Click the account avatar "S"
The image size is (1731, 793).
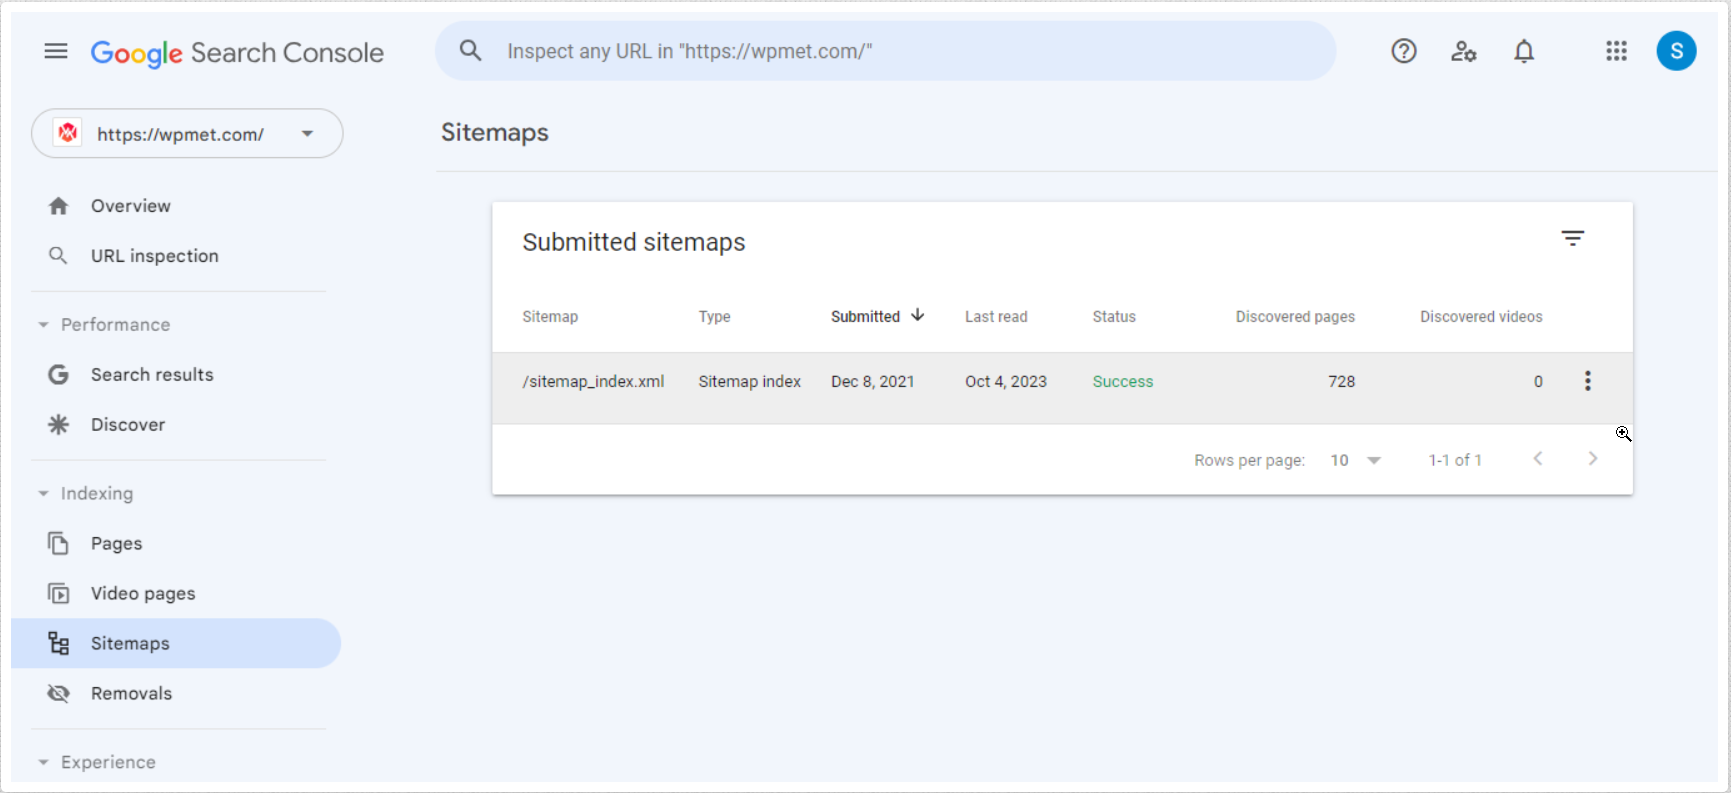1676,51
